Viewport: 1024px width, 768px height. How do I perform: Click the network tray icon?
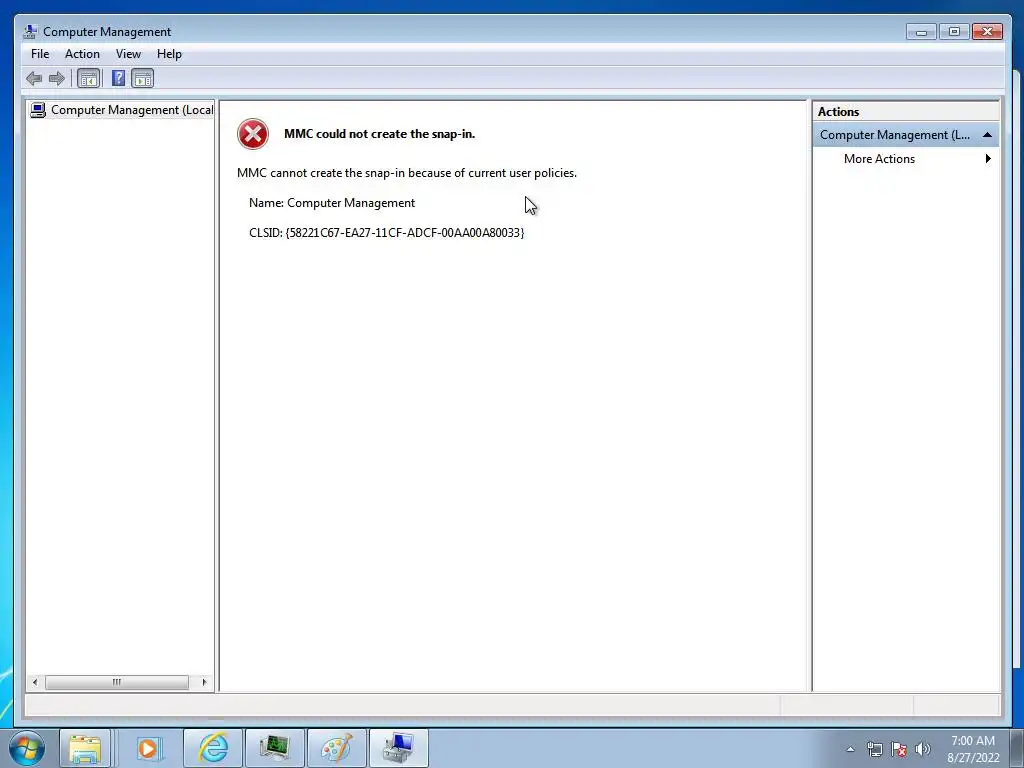coord(874,749)
